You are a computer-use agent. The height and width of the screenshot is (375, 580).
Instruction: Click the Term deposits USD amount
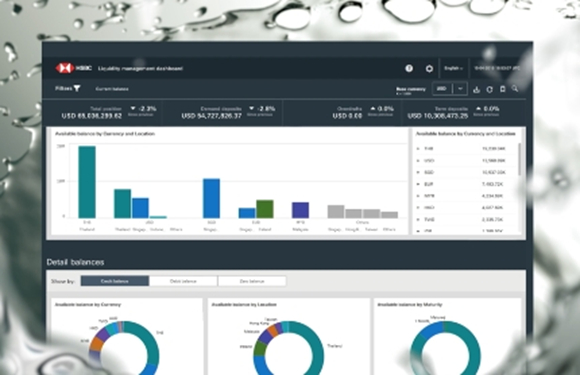click(x=438, y=116)
